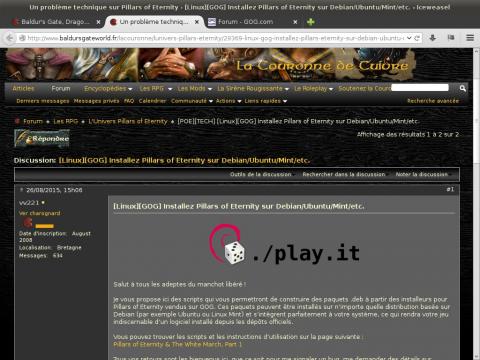
Task: Open the Communauté dropdown menu
Action: click(x=192, y=101)
